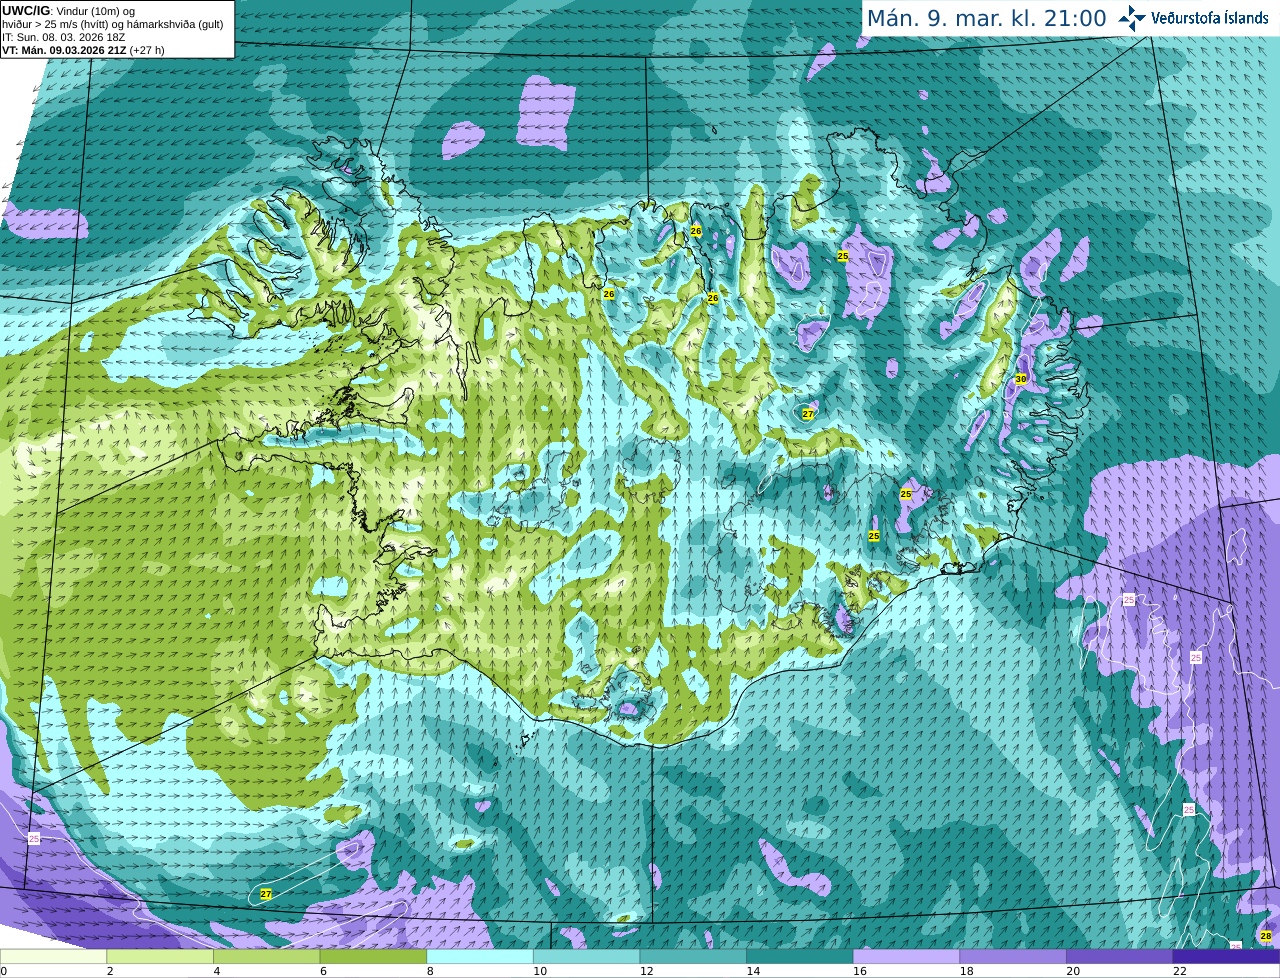Pick the 16–18 m/s light purple swatch
1280x978 pixels.
pos(907,956)
